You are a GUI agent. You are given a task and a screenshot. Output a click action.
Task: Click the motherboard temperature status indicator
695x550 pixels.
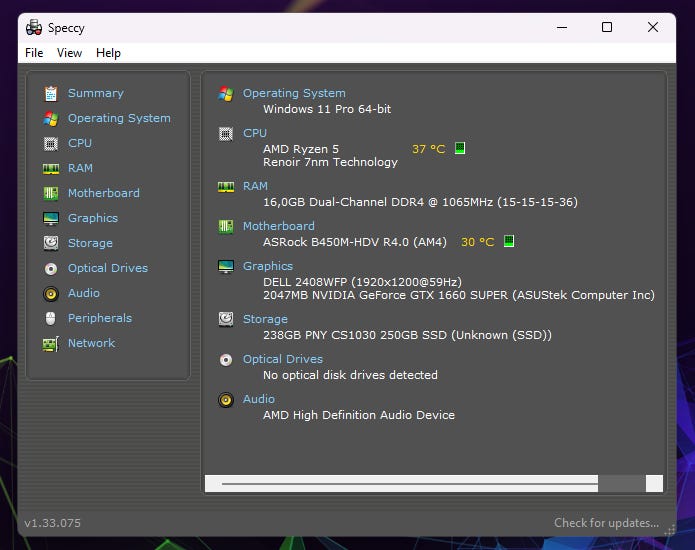click(x=508, y=242)
